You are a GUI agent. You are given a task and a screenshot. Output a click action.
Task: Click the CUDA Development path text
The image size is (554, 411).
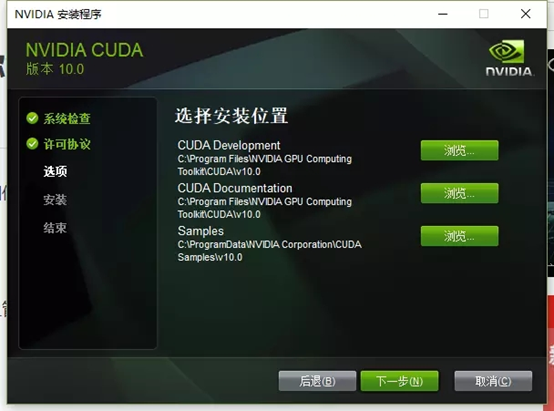[x=265, y=165]
